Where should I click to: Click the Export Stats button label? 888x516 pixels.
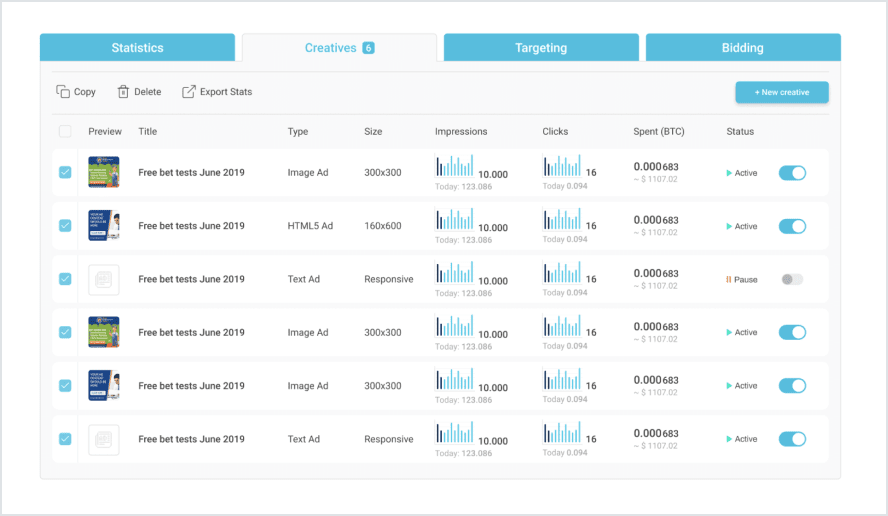click(x=226, y=92)
